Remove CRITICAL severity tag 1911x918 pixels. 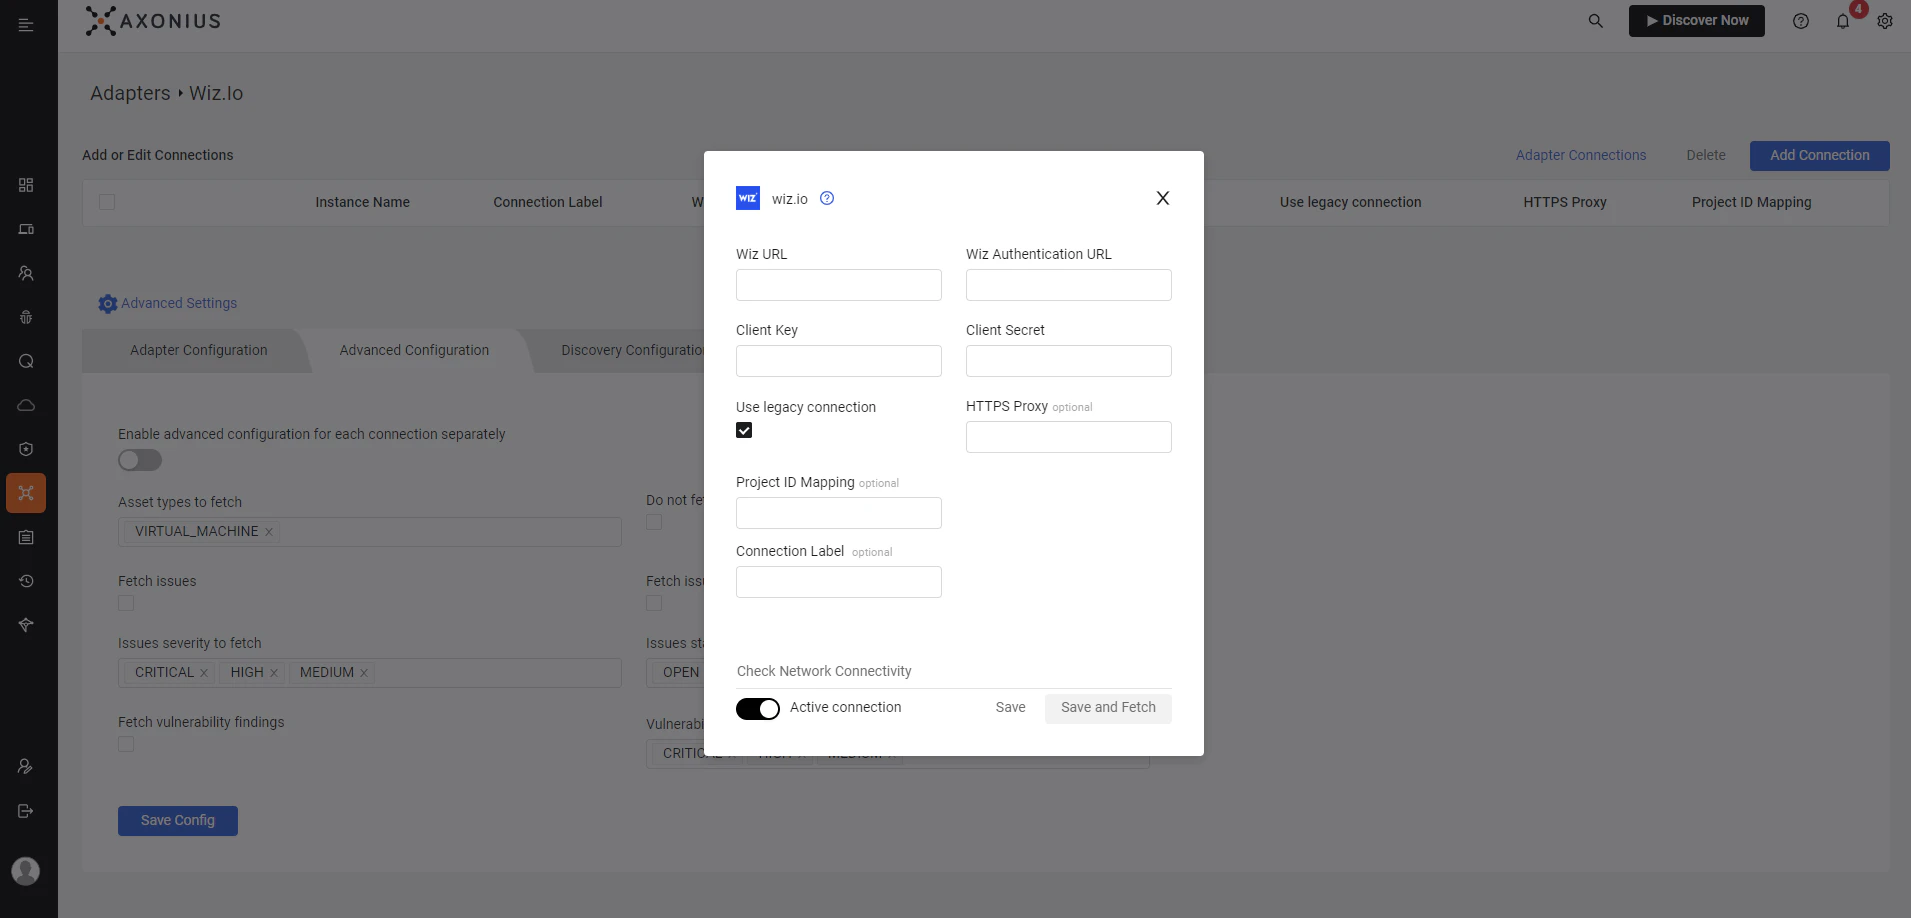(x=204, y=673)
